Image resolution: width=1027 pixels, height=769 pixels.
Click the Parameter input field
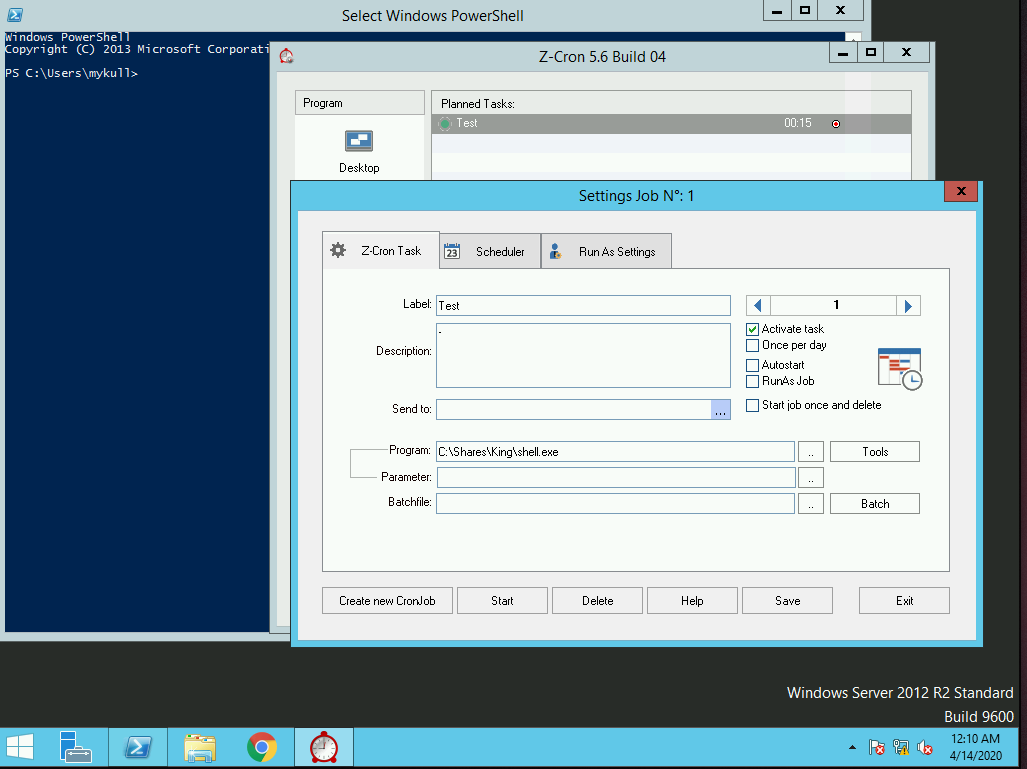pos(616,478)
